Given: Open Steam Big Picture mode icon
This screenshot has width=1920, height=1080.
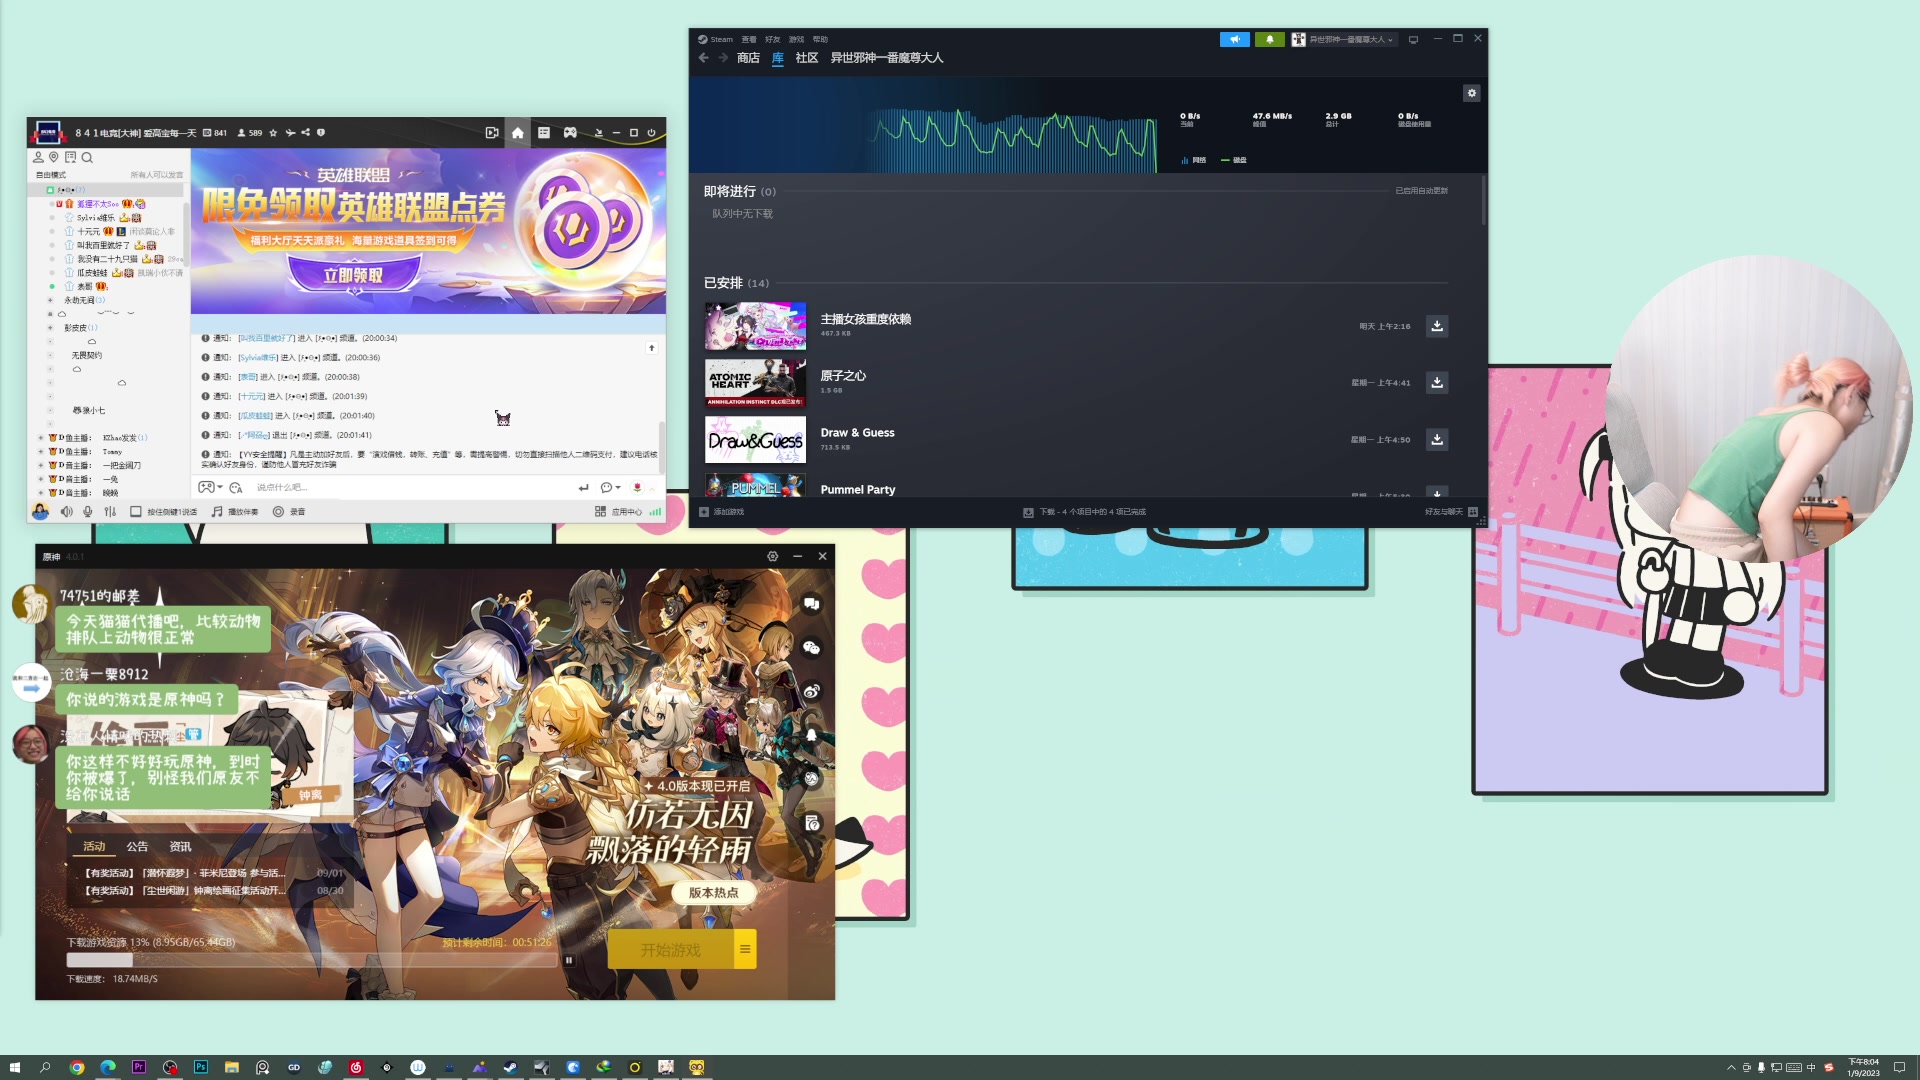Looking at the screenshot, I should tap(1413, 39).
